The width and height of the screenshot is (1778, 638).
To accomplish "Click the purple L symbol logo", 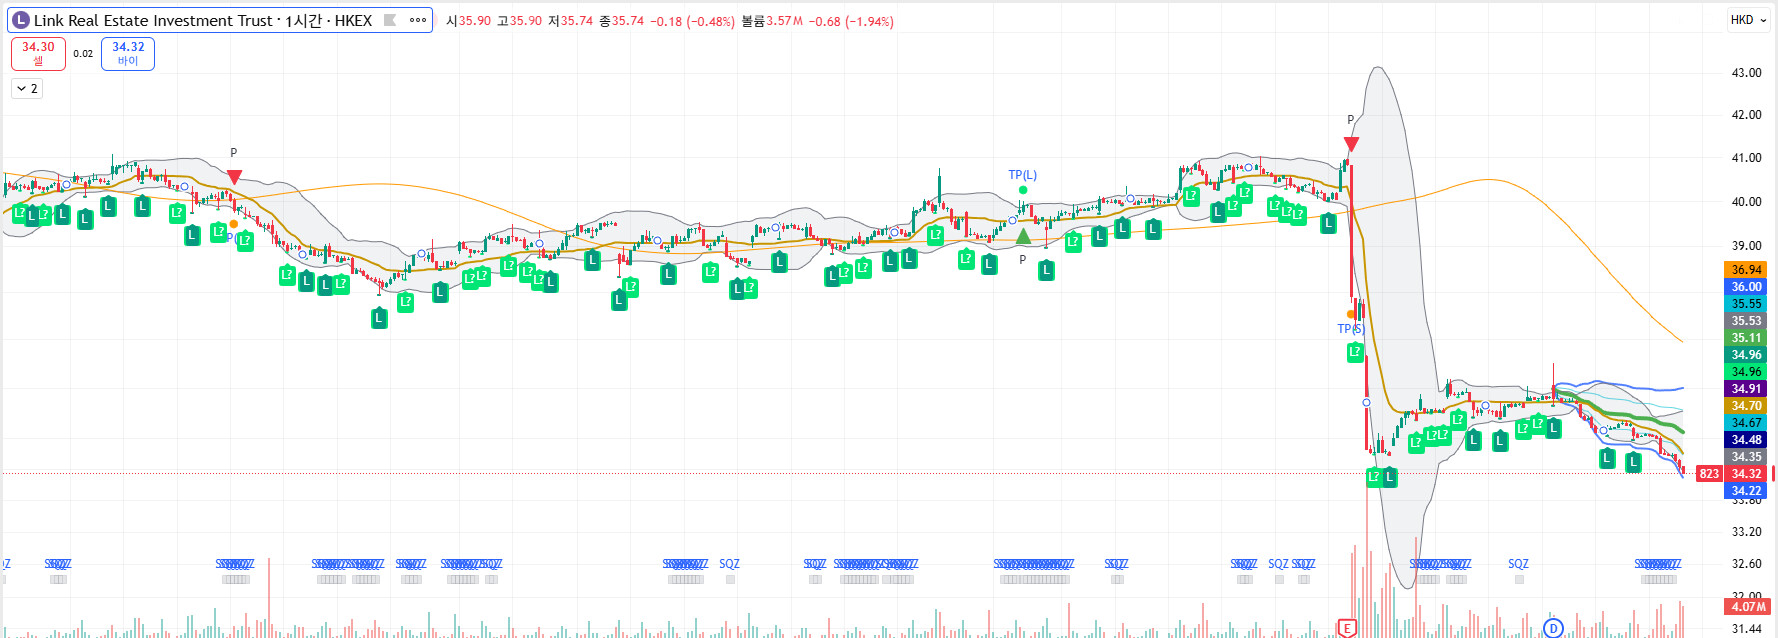I will pyautogui.click(x=21, y=20).
